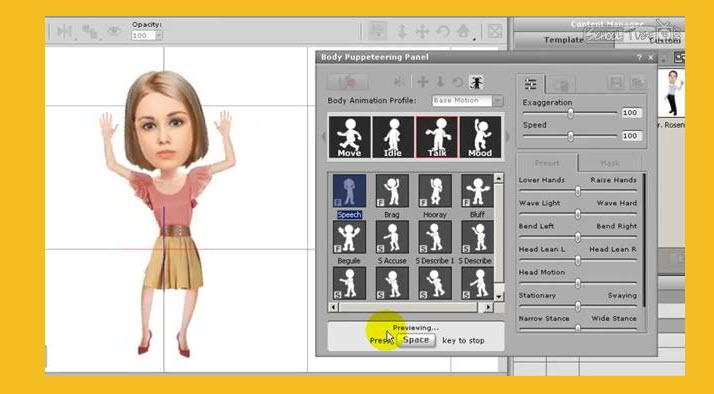Image resolution: width=714 pixels, height=394 pixels.
Task: Click the Space key button
Action: [416, 340]
